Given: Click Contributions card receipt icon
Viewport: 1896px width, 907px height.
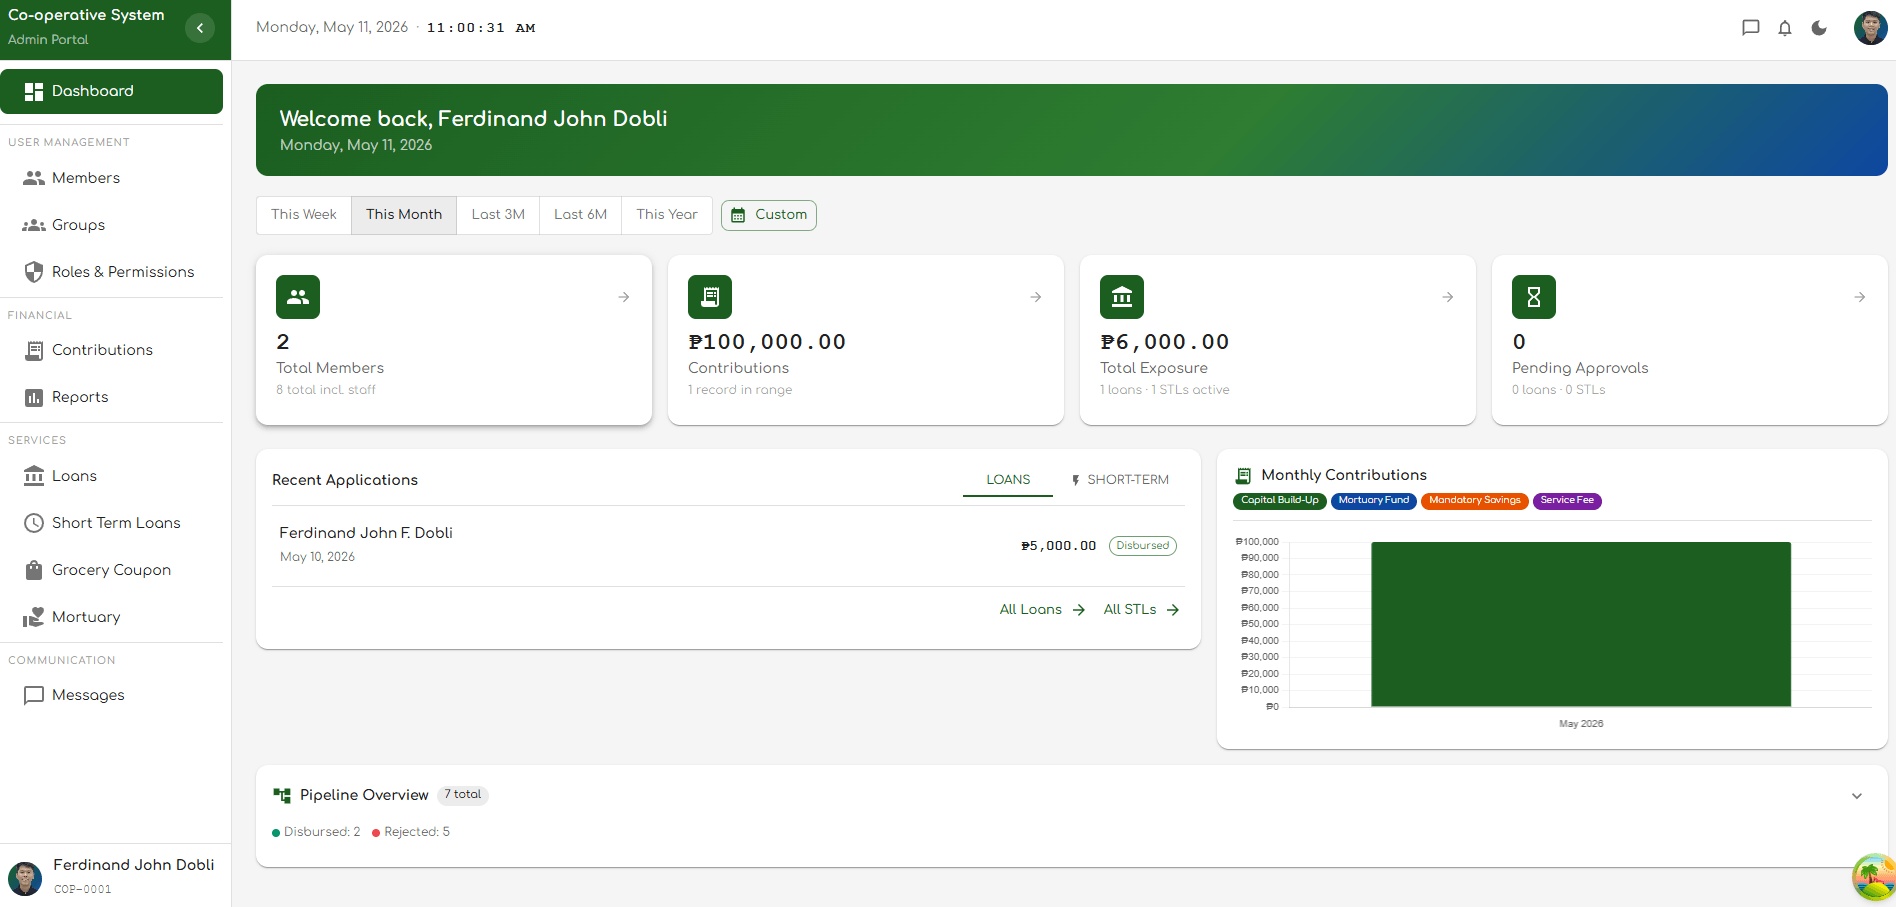Looking at the screenshot, I should 710,297.
